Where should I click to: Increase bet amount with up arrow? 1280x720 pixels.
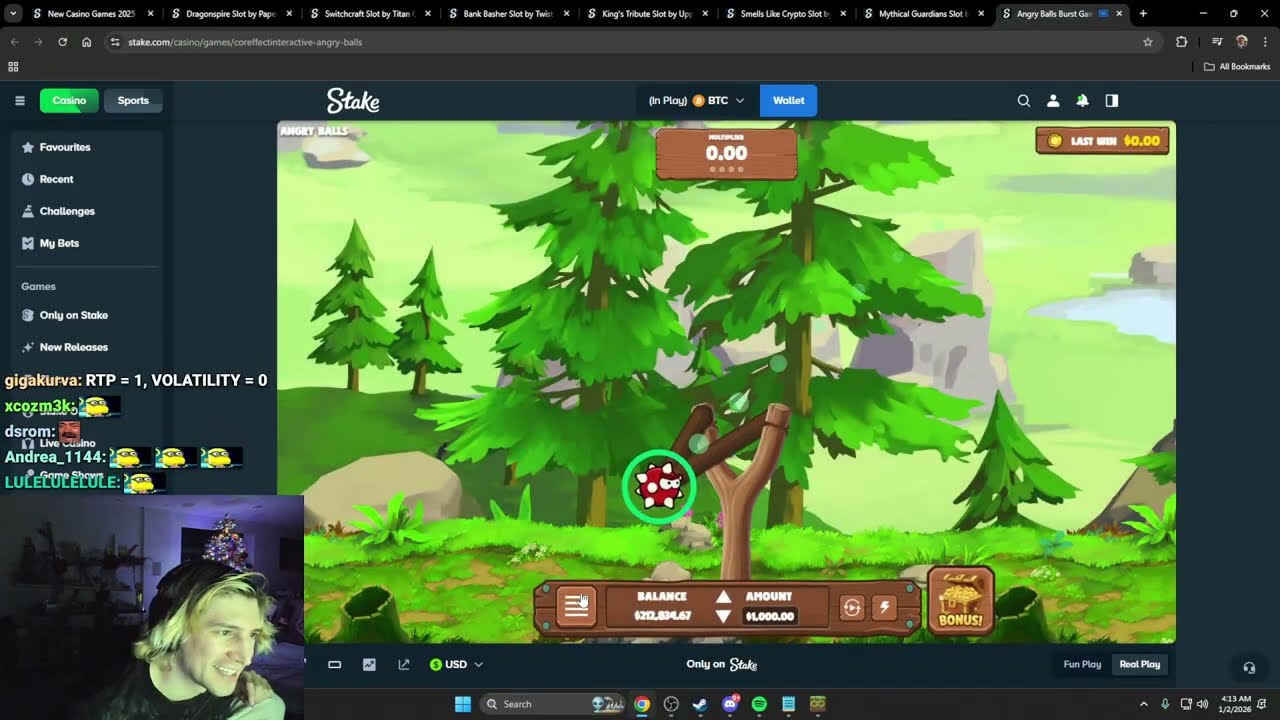point(723,596)
